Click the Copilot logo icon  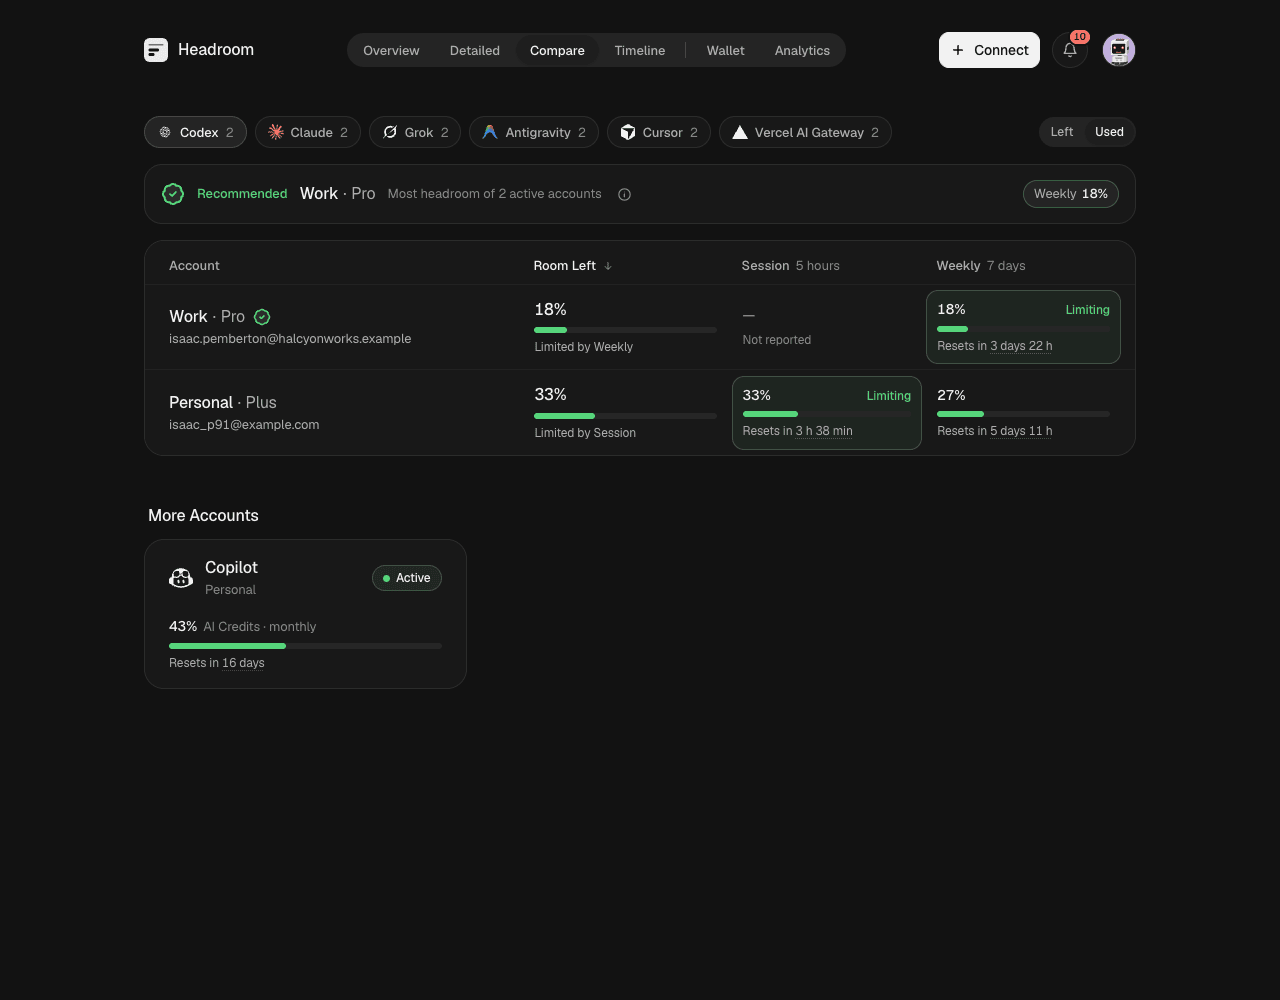point(181,578)
